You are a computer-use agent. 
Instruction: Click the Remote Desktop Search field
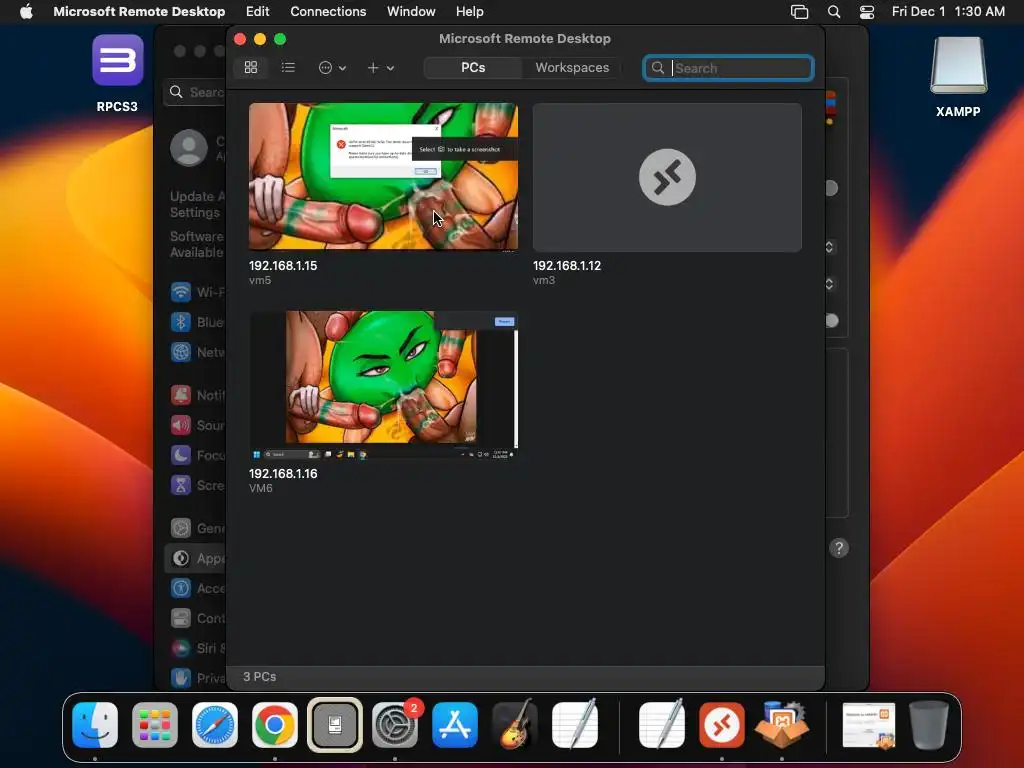click(728, 68)
